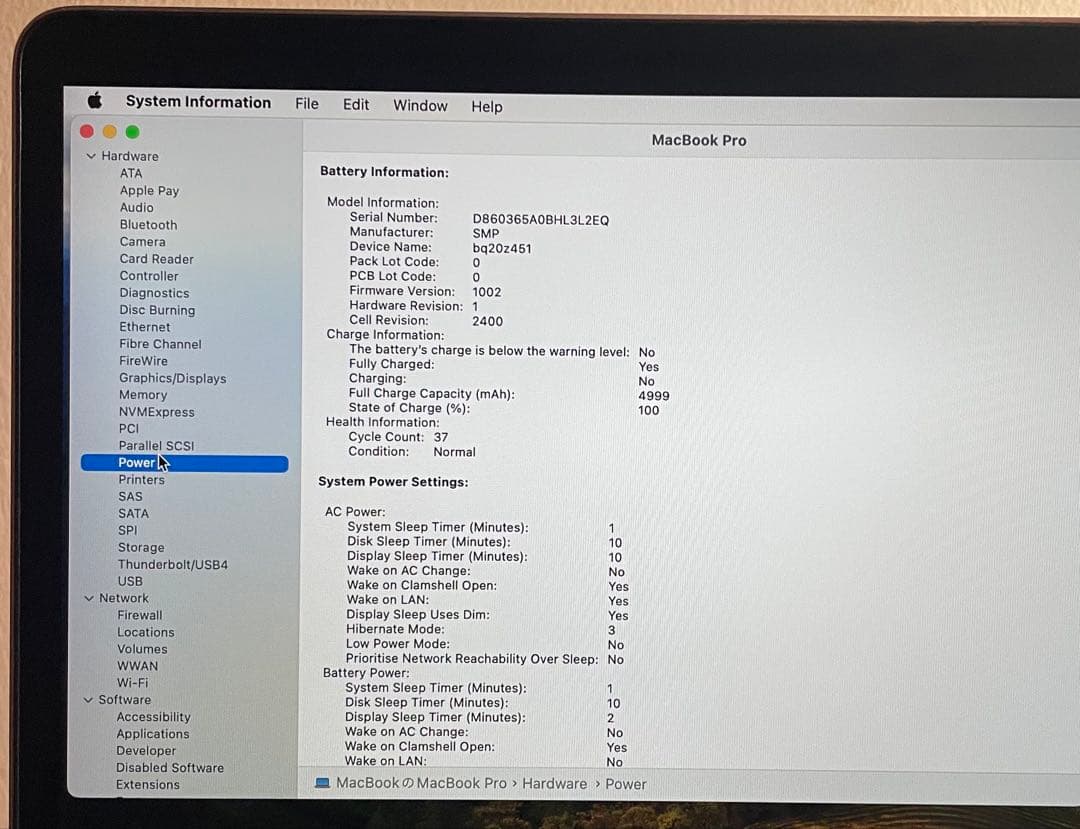1080x829 pixels.
Task: Open the File menu
Action: [x=306, y=103]
